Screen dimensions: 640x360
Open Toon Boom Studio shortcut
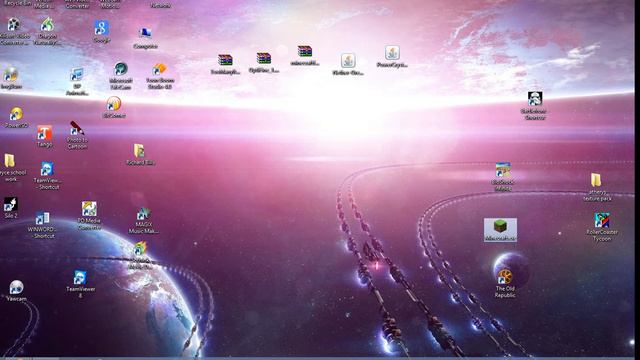pyautogui.click(x=160, y=69)
